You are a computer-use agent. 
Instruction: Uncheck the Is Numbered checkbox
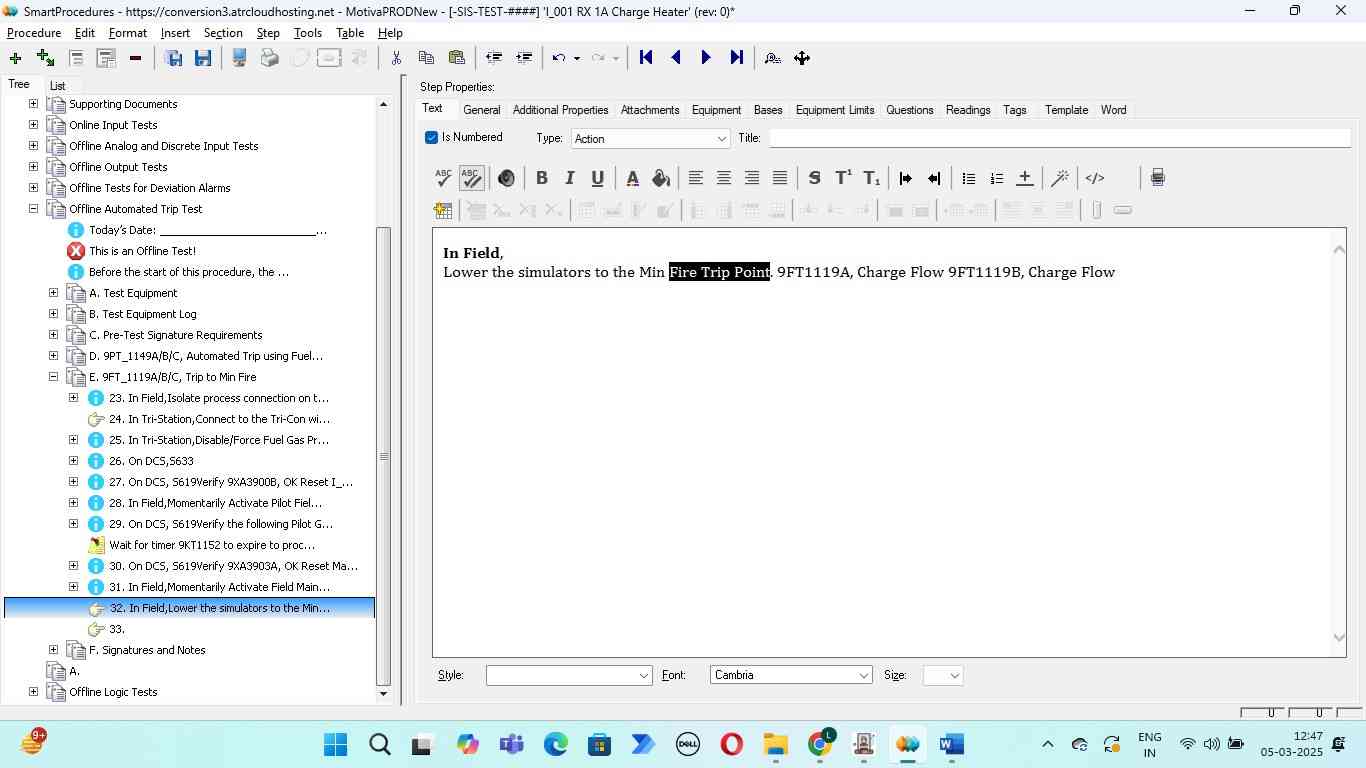point(431,138)
